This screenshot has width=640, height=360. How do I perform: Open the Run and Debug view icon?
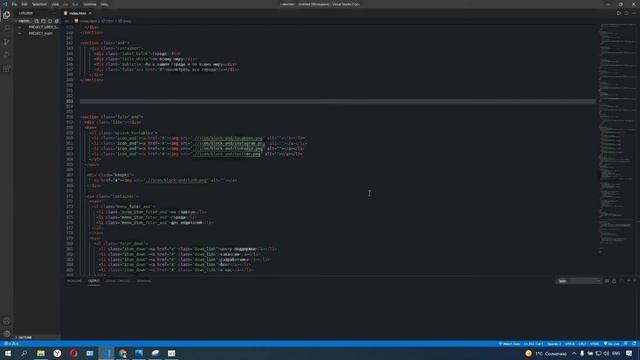[x=7, y=55]
